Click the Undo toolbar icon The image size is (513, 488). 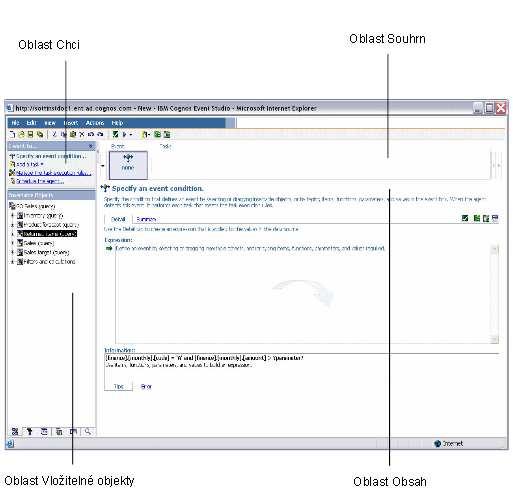point(91,134)
